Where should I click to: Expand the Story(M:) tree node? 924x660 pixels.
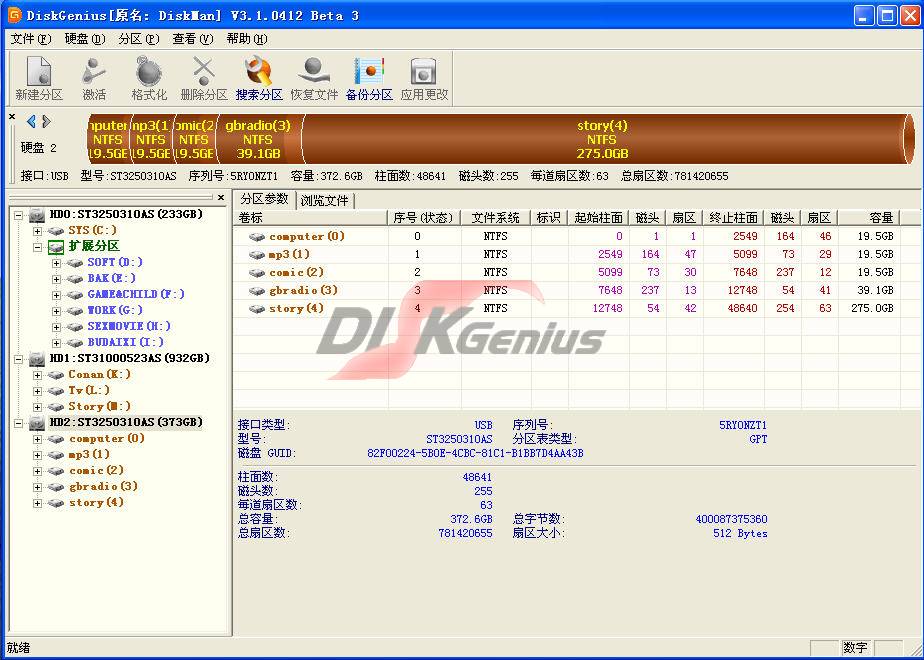(37, 407)
